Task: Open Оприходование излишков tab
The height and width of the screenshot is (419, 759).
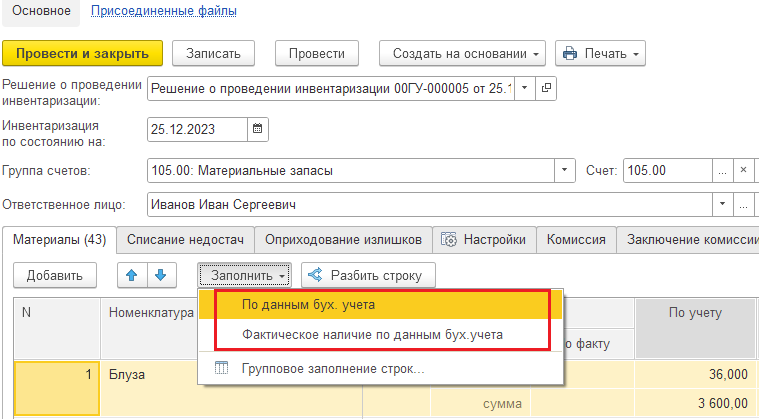Action: click(x=343, y=239)
